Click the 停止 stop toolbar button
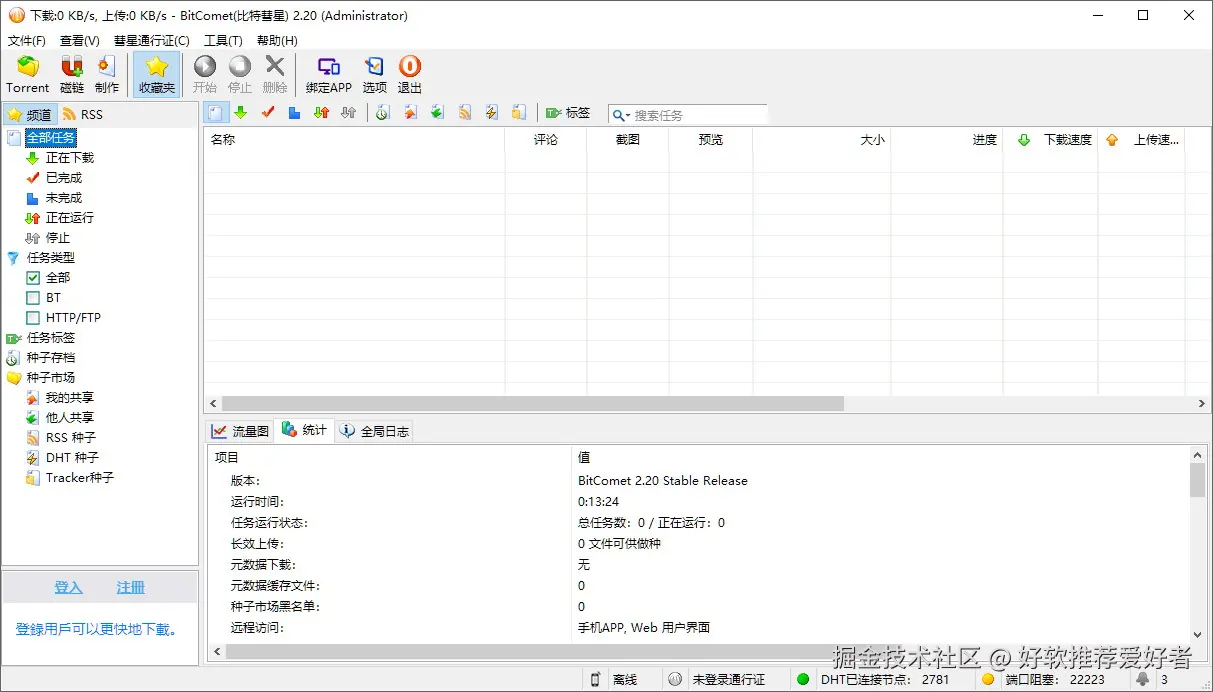 pos(240,75)
